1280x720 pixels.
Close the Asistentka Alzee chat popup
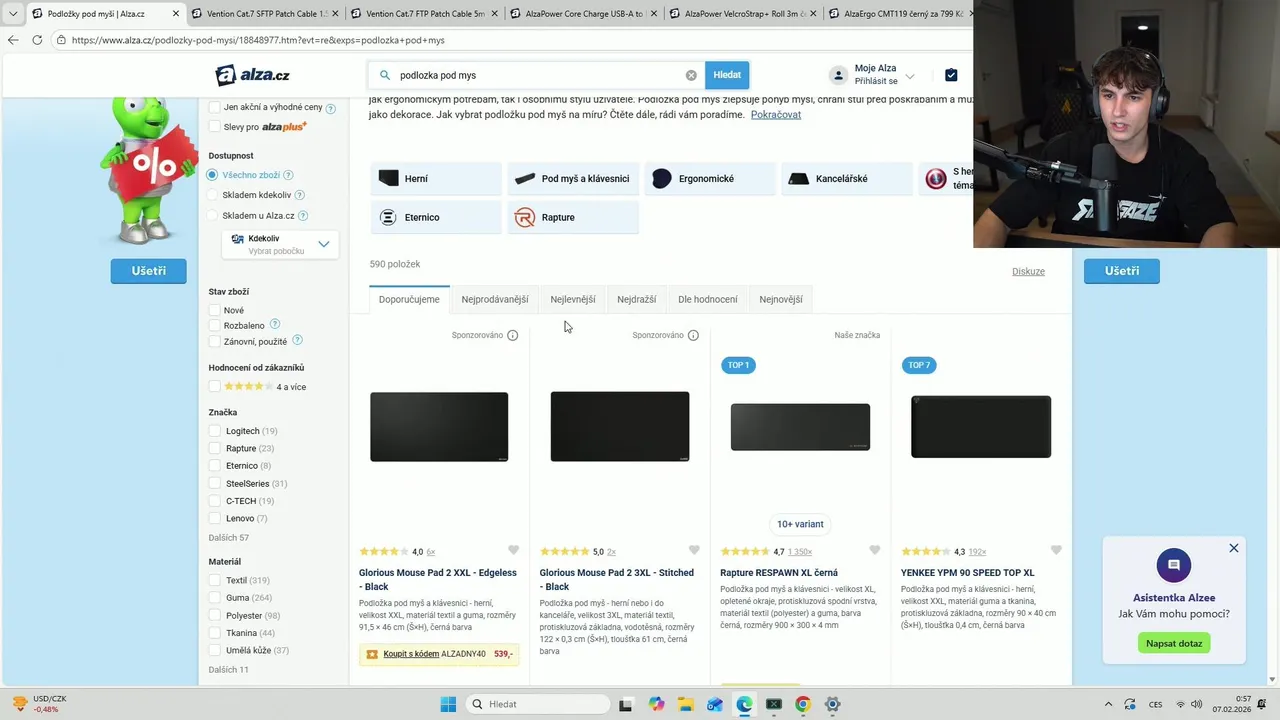(1234, 548)
